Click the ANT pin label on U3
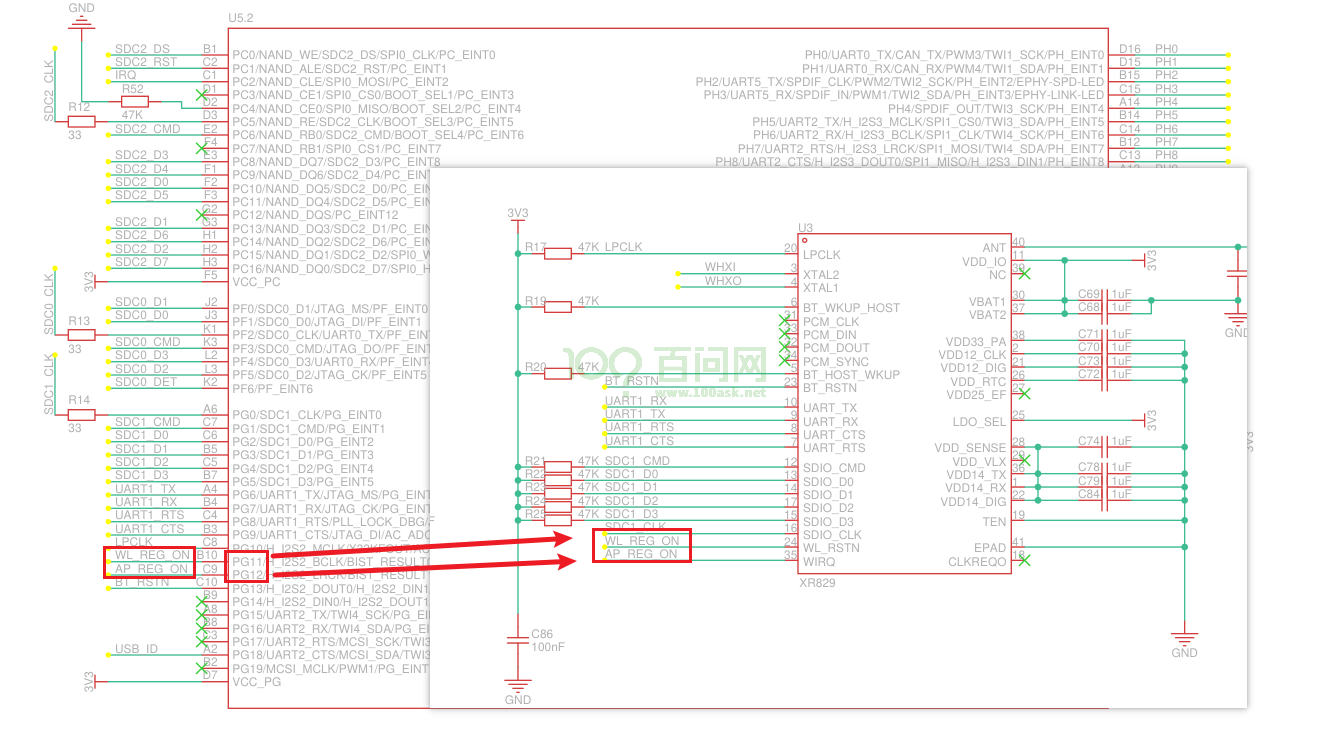 [x=994, y=248]
